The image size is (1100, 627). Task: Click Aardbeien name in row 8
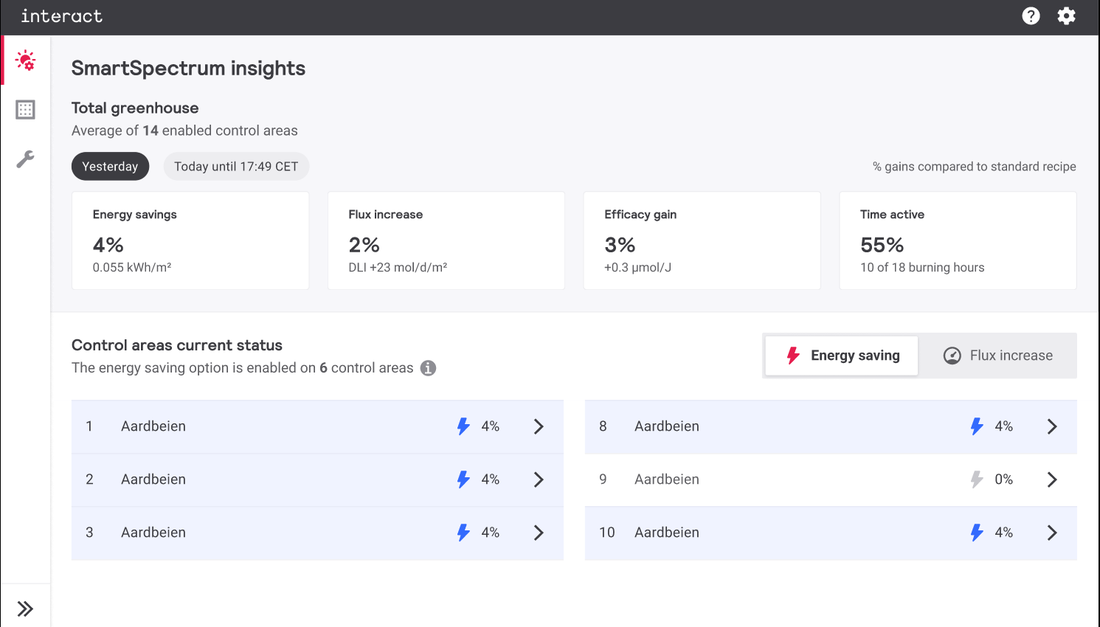tap(666, 426)
